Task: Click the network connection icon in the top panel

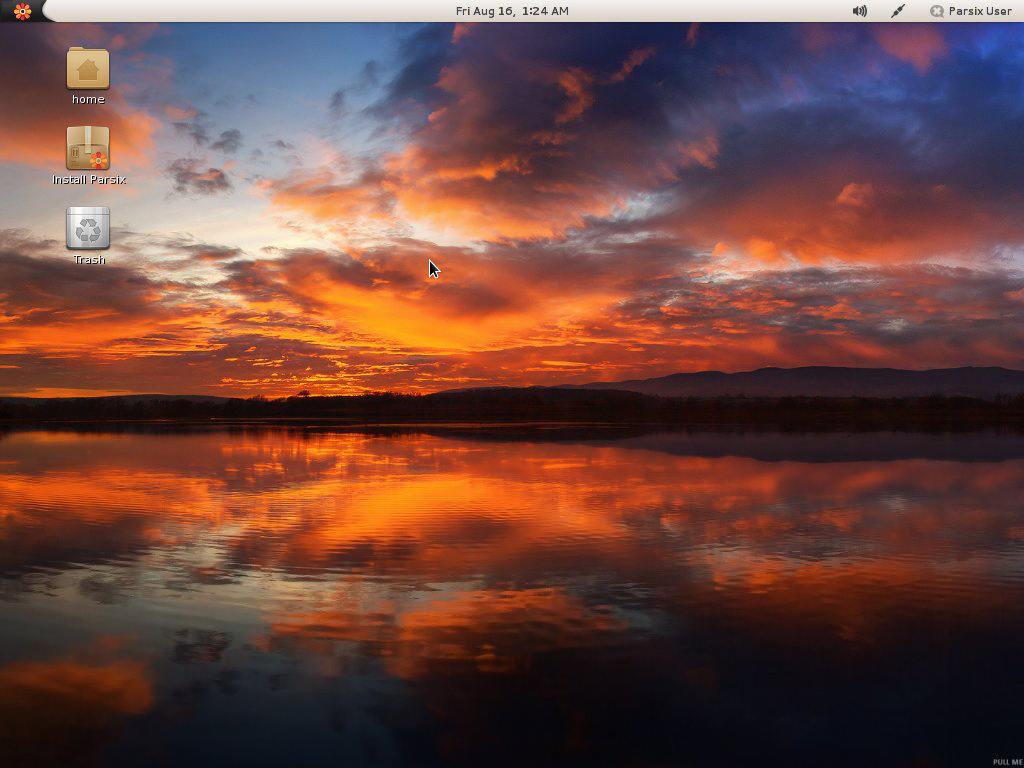Action: [897, 11]
